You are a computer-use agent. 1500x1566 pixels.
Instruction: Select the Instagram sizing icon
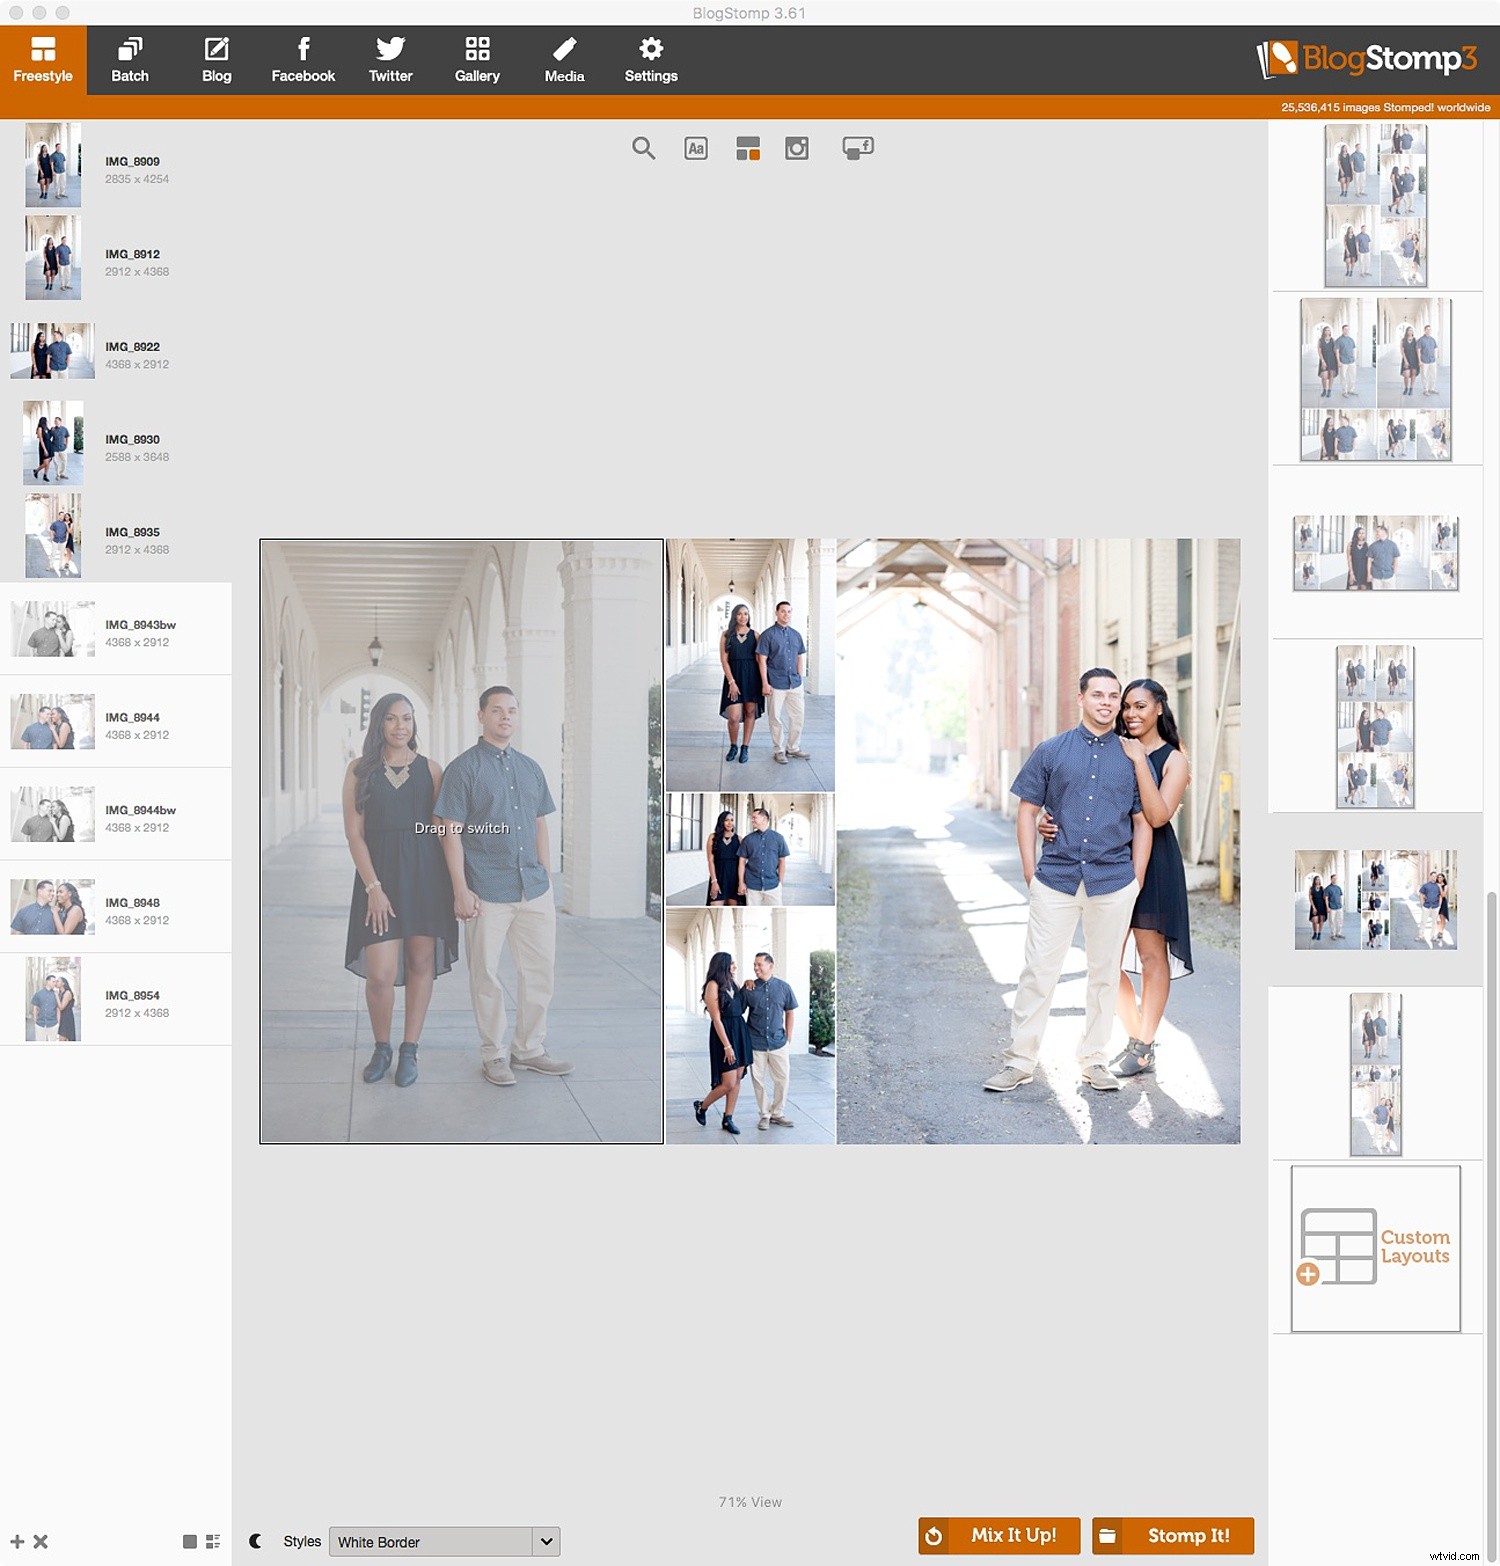(x=797, y=148)
